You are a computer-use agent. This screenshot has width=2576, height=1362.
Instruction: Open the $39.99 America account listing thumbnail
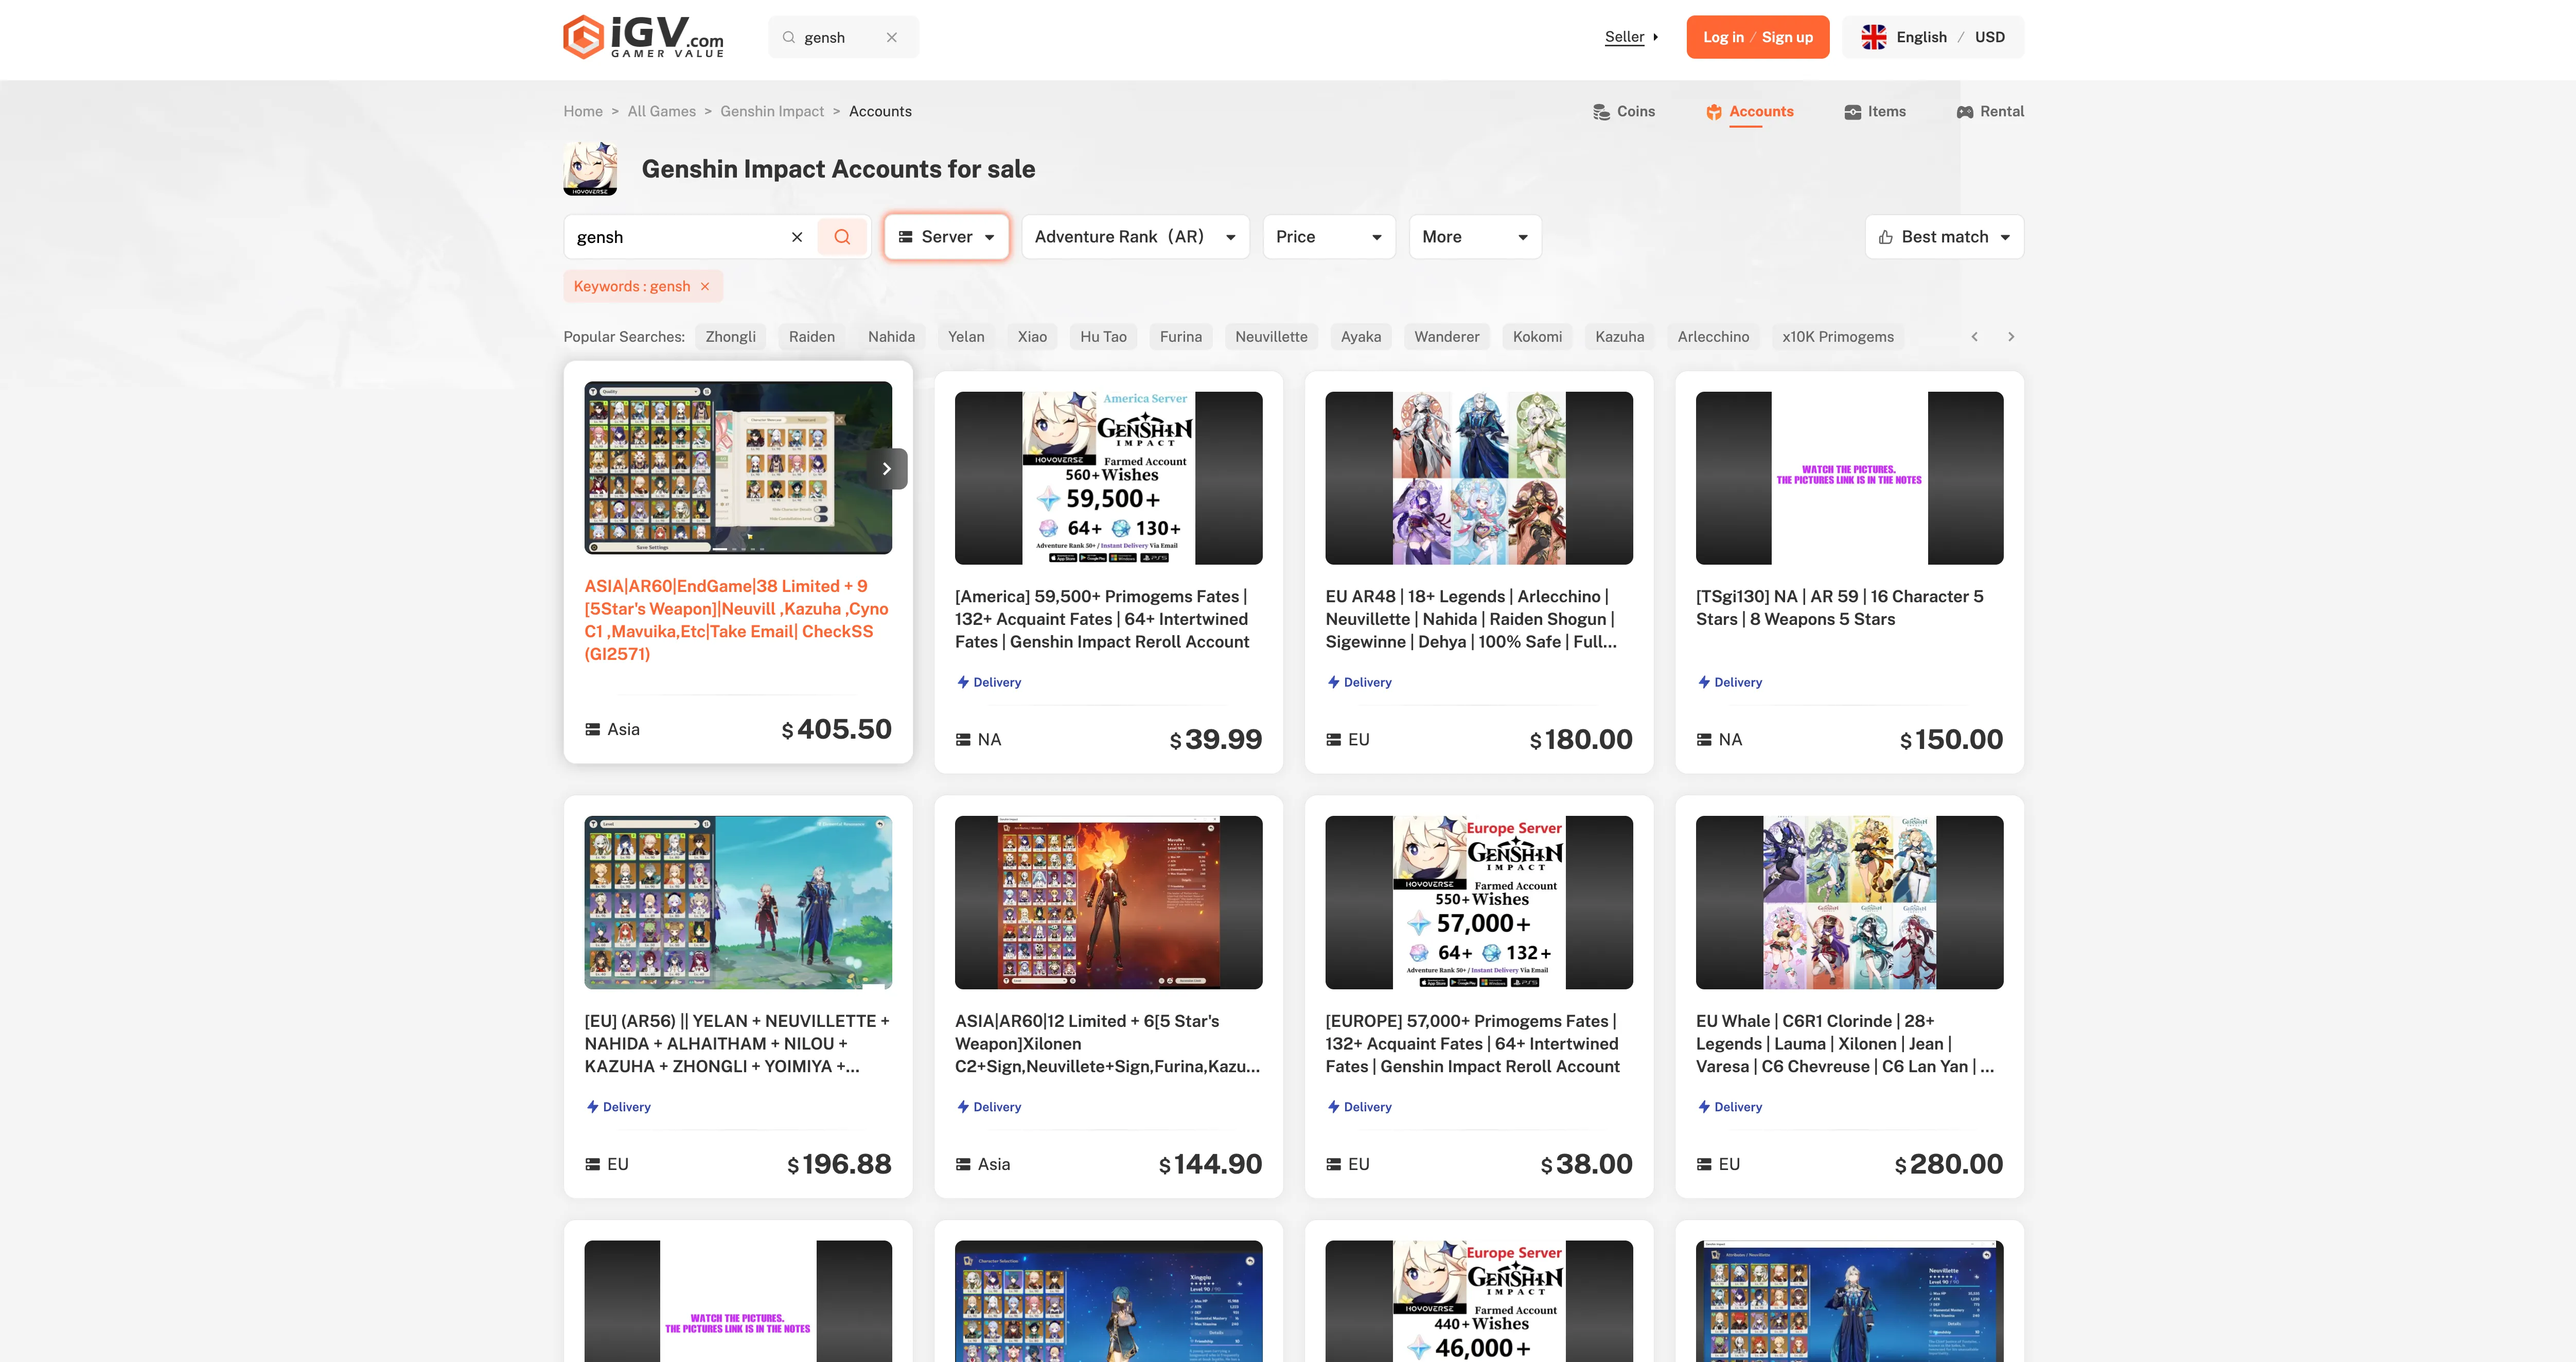(x=1108, y=478)
